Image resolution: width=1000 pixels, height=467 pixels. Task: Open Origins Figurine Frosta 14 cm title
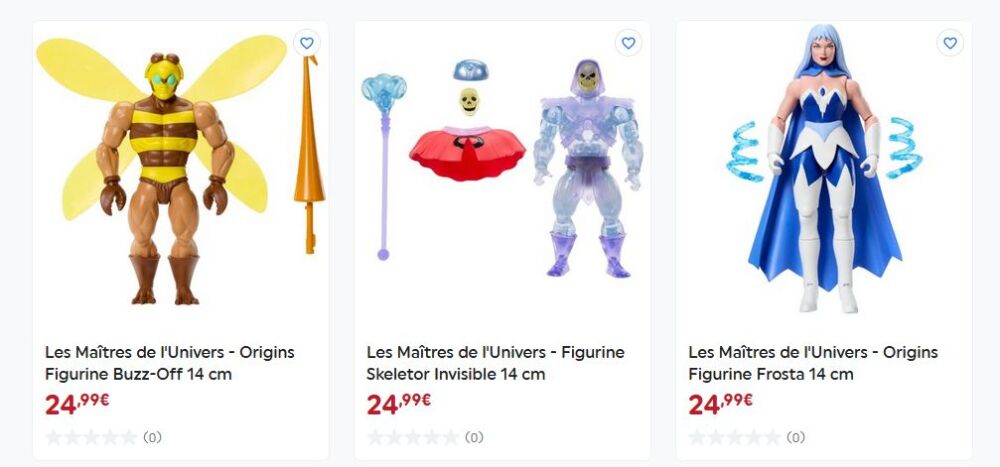[813, 363]
